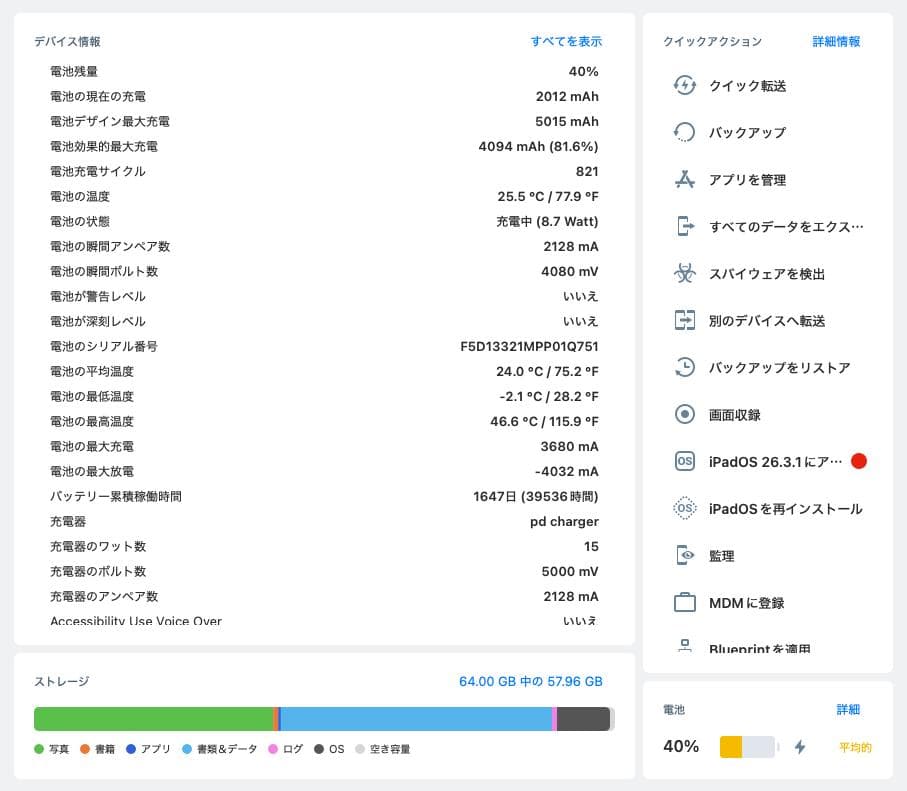The height and width of the screenshot is (791, 907).
Task: Click value 4094 mAh (81.6%)
Action: coord(539,146)
